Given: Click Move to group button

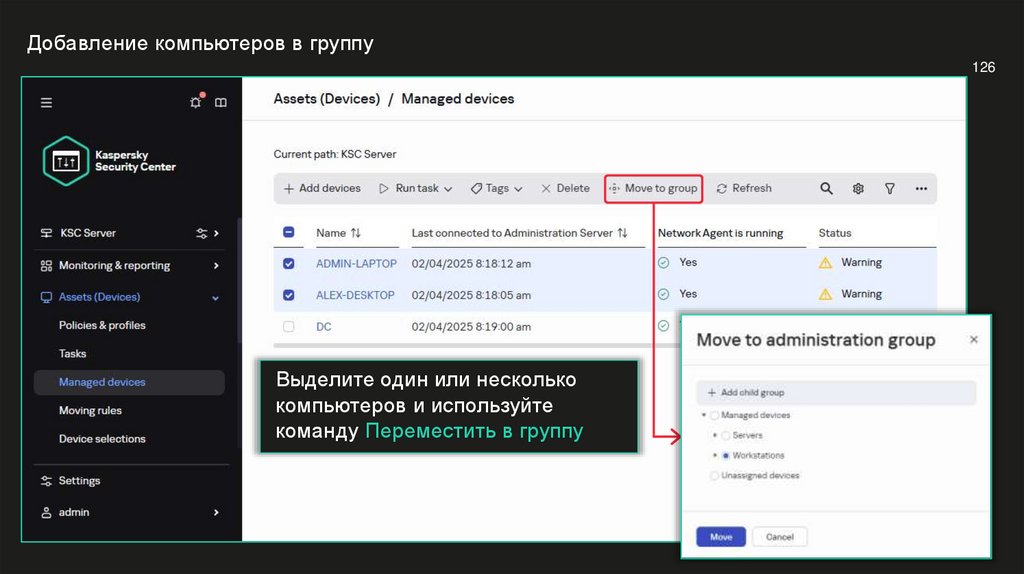Looking at the screenshot, I should [653, 188].
